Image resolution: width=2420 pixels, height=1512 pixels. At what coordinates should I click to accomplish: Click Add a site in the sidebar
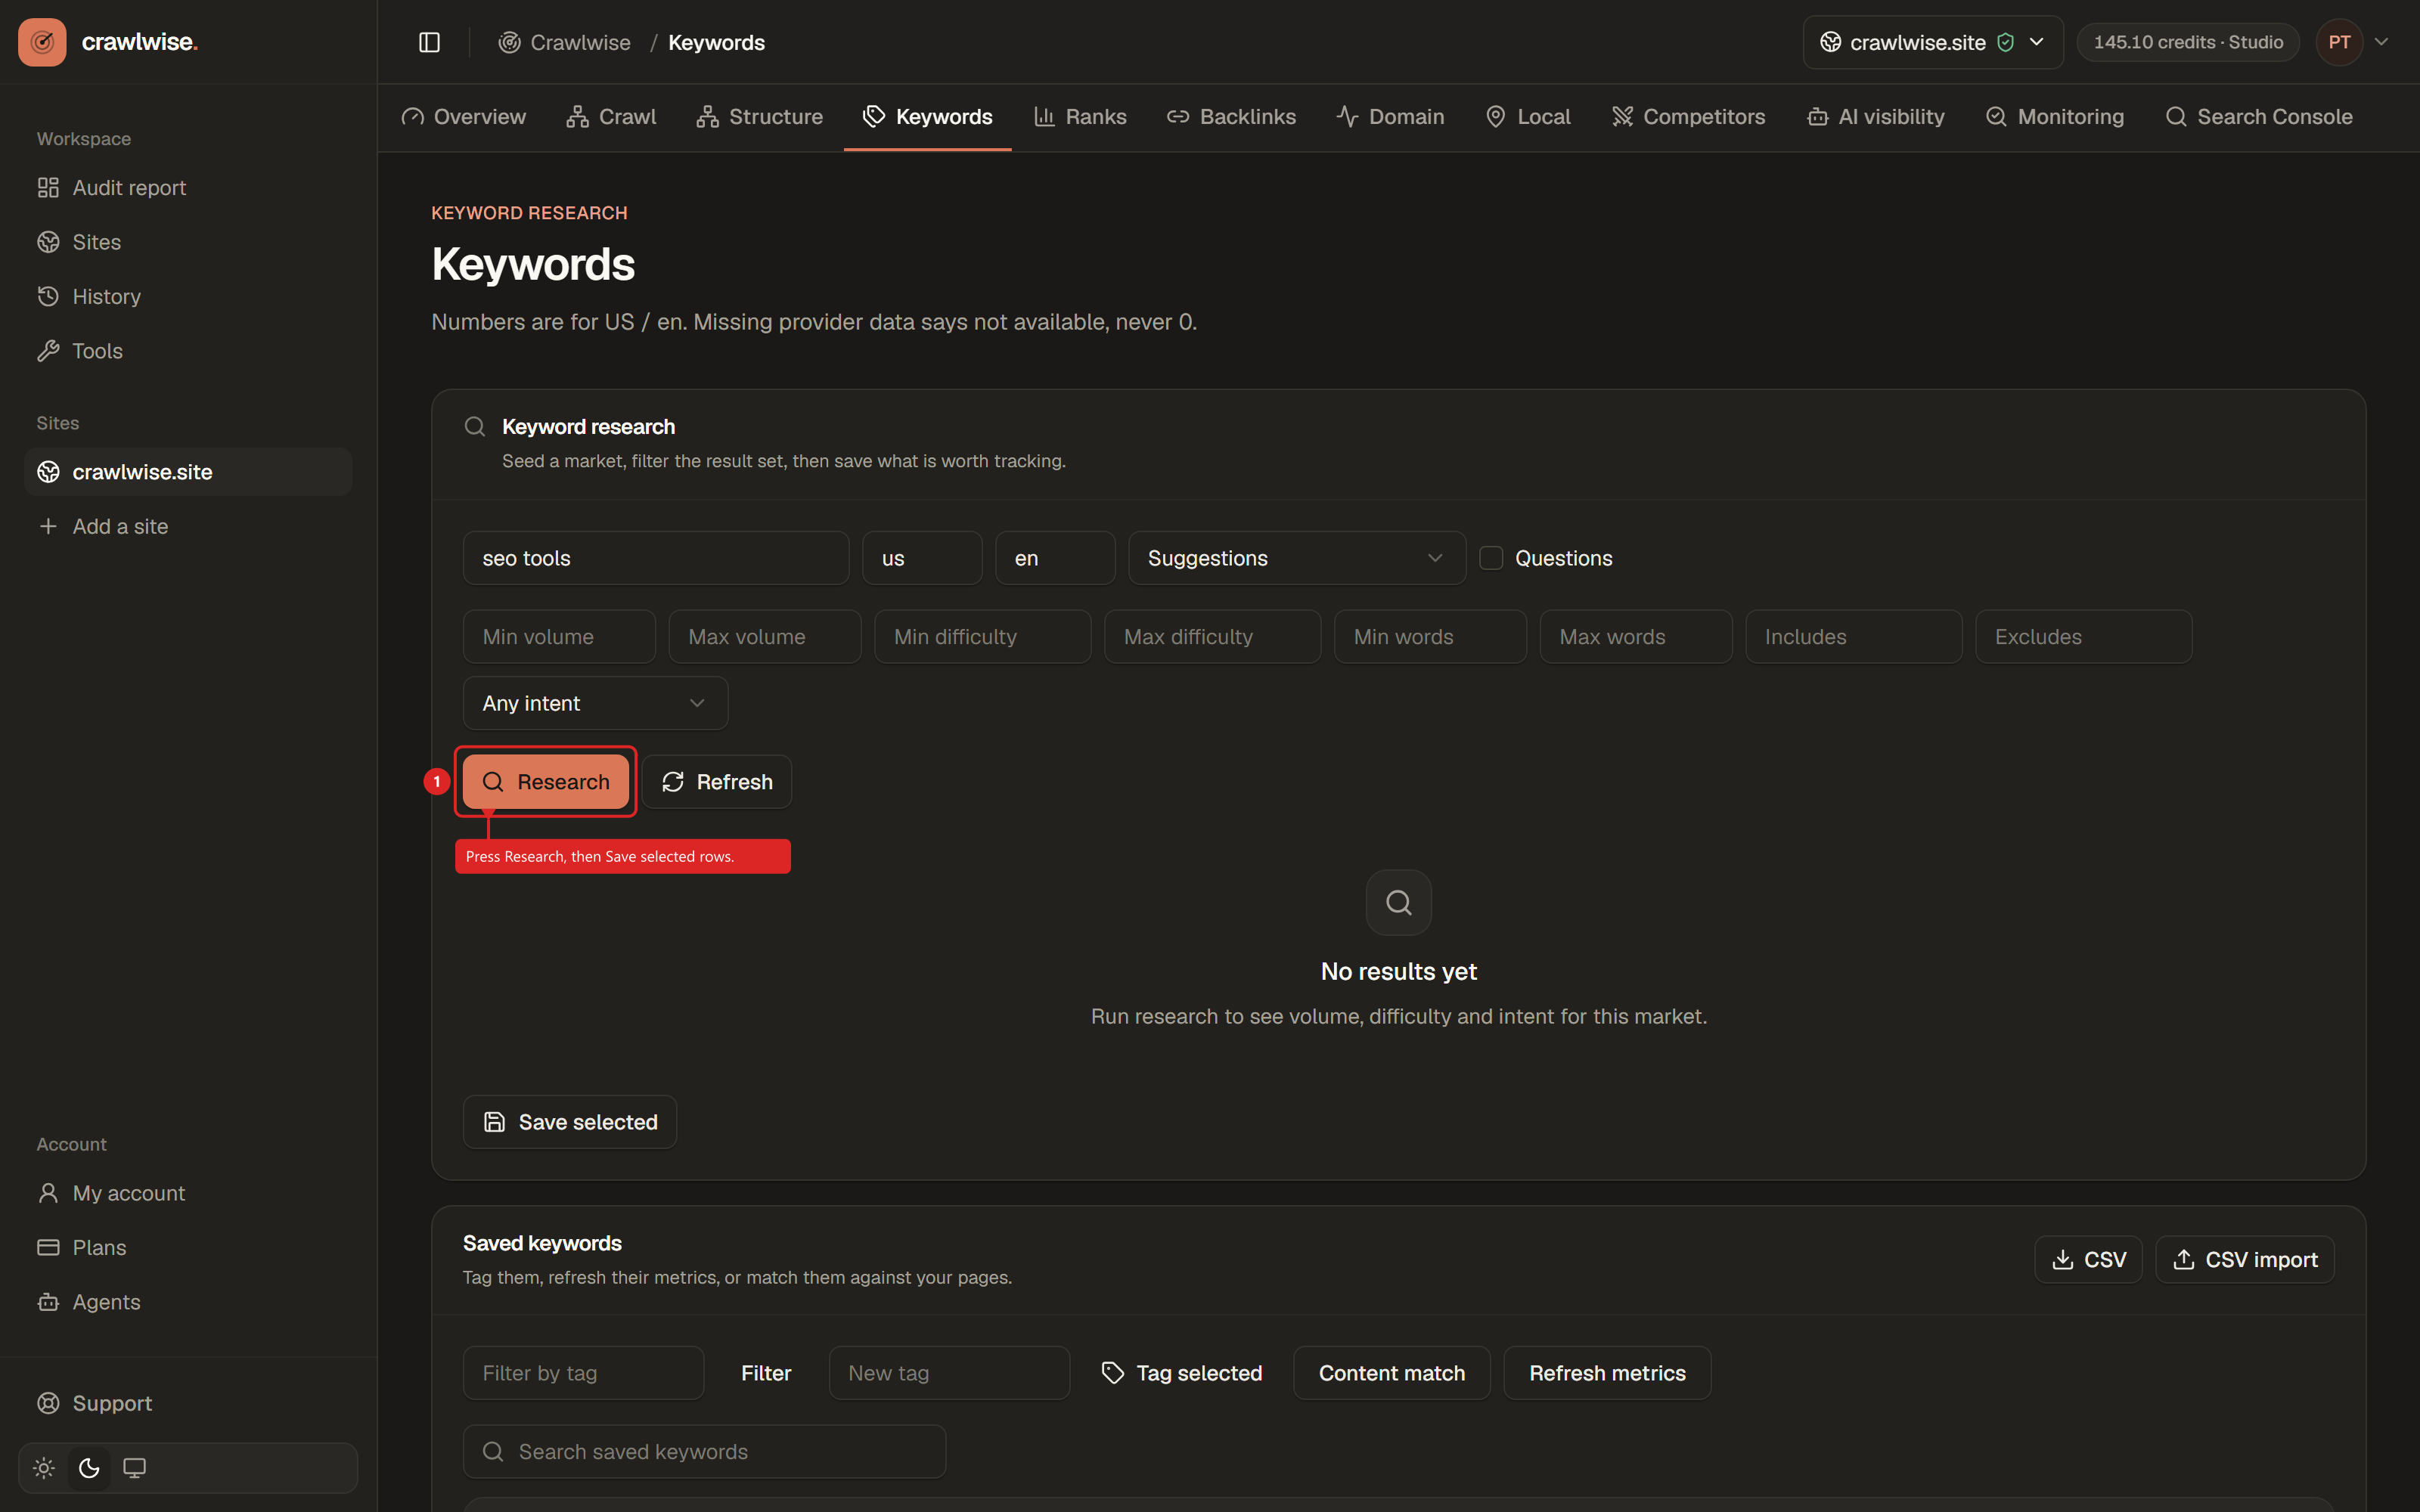188,526
